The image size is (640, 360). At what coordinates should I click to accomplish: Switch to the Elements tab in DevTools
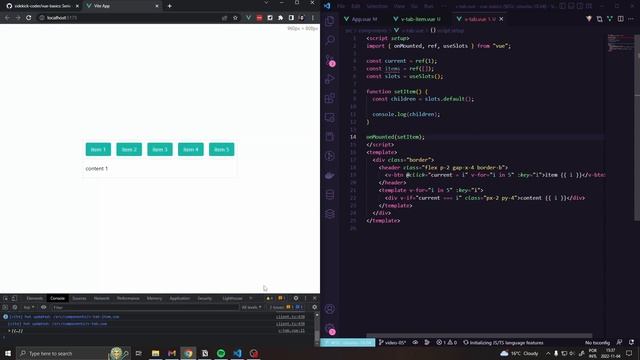[x=34, y=298]
